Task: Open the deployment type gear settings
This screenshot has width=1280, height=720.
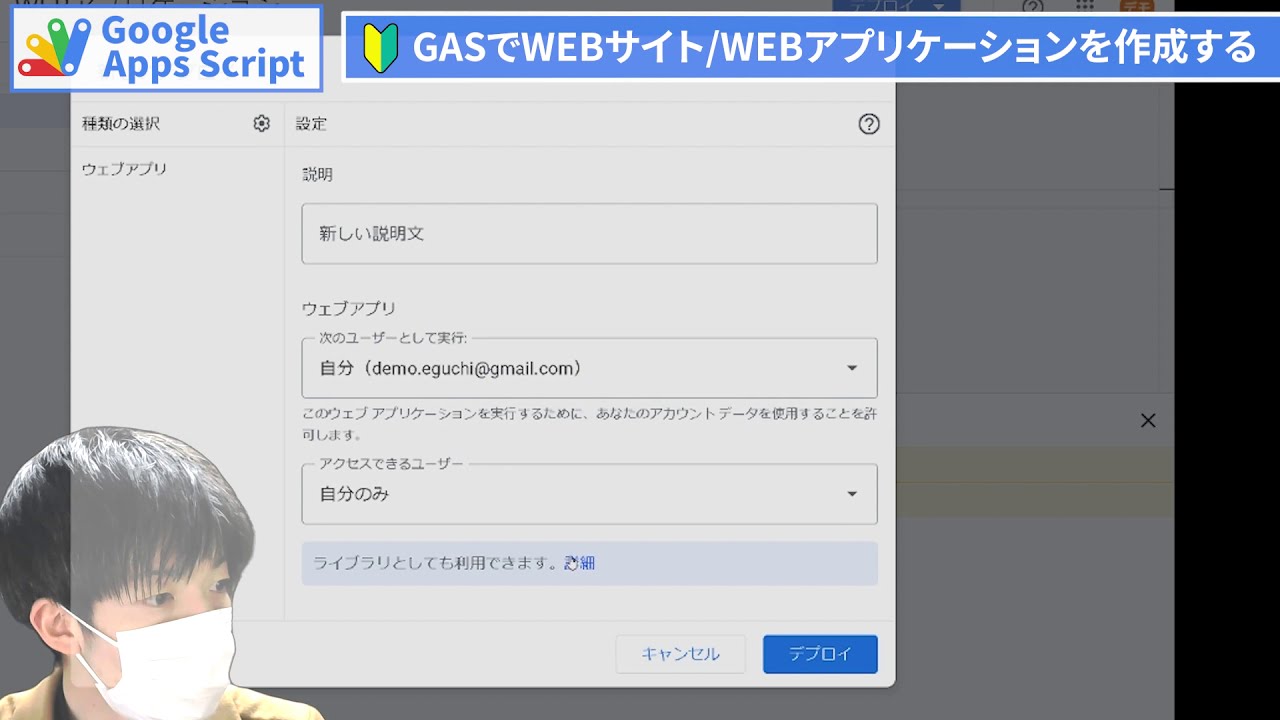Action: 261,124
